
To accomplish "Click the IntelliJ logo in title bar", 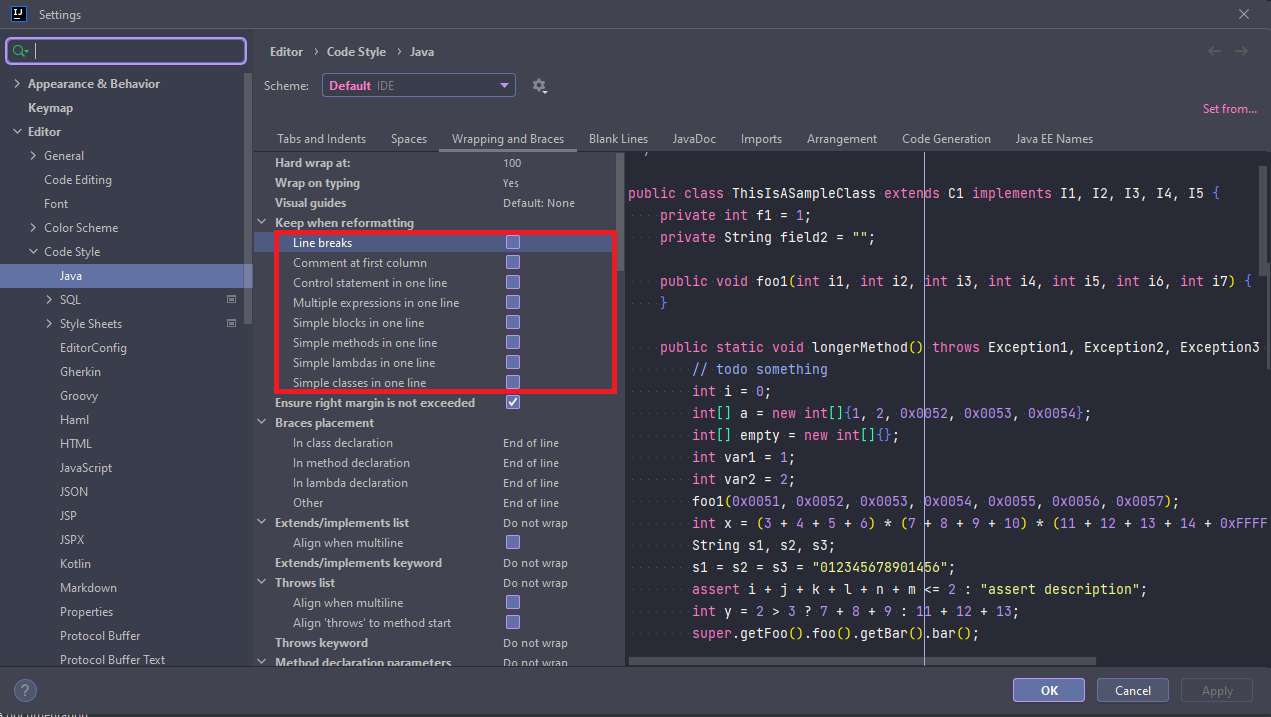I will coord(18,15).
